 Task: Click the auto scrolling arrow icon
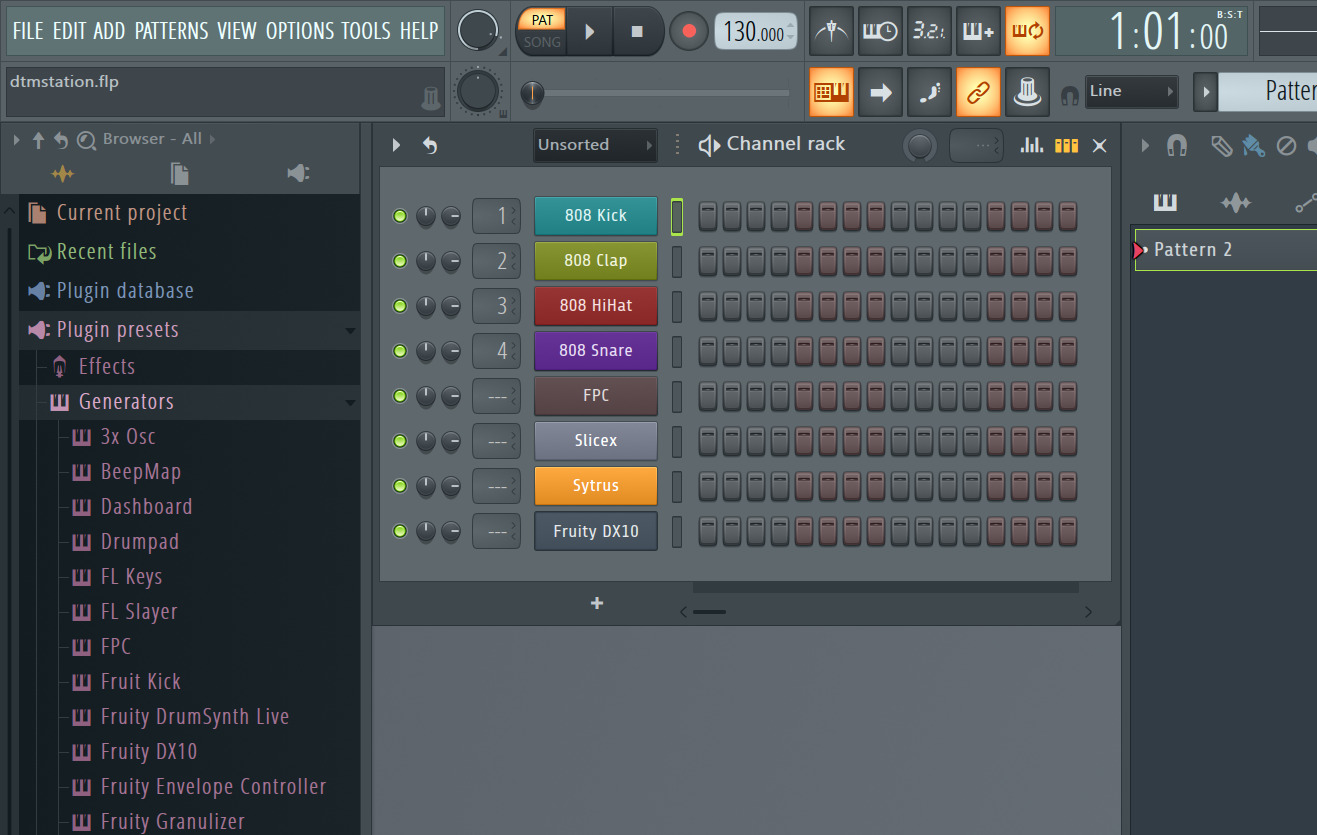pyautogui.click(x=881, y=92)
